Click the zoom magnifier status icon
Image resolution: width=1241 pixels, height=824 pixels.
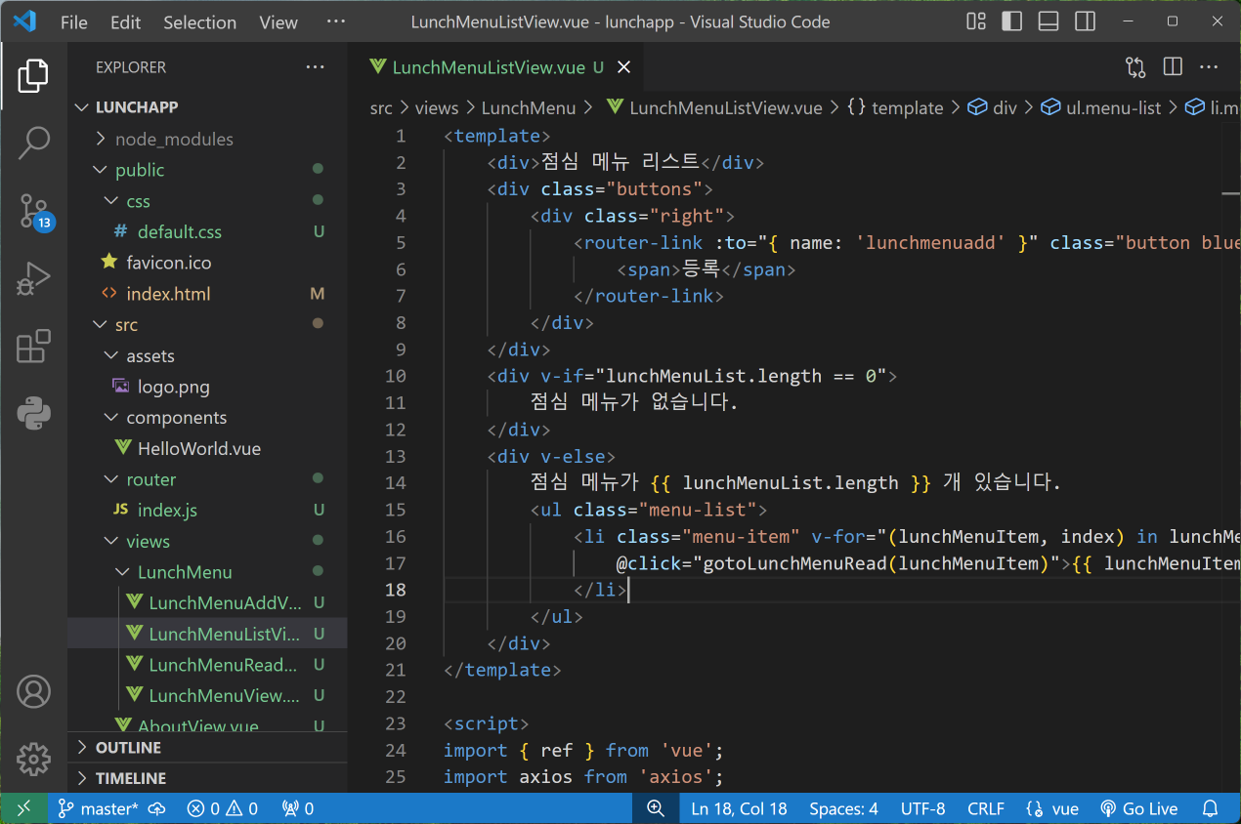pyautogui.click(x=655, y=808)
